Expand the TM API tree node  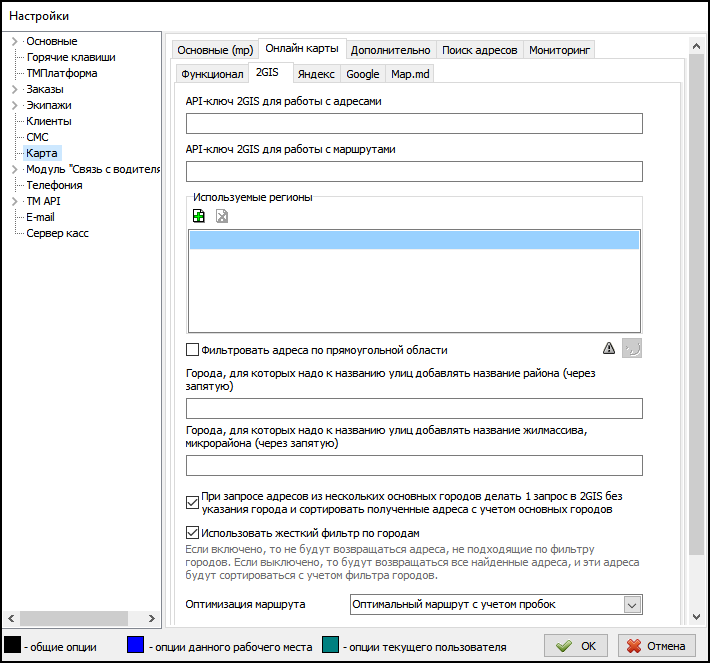tap(15, 201)
